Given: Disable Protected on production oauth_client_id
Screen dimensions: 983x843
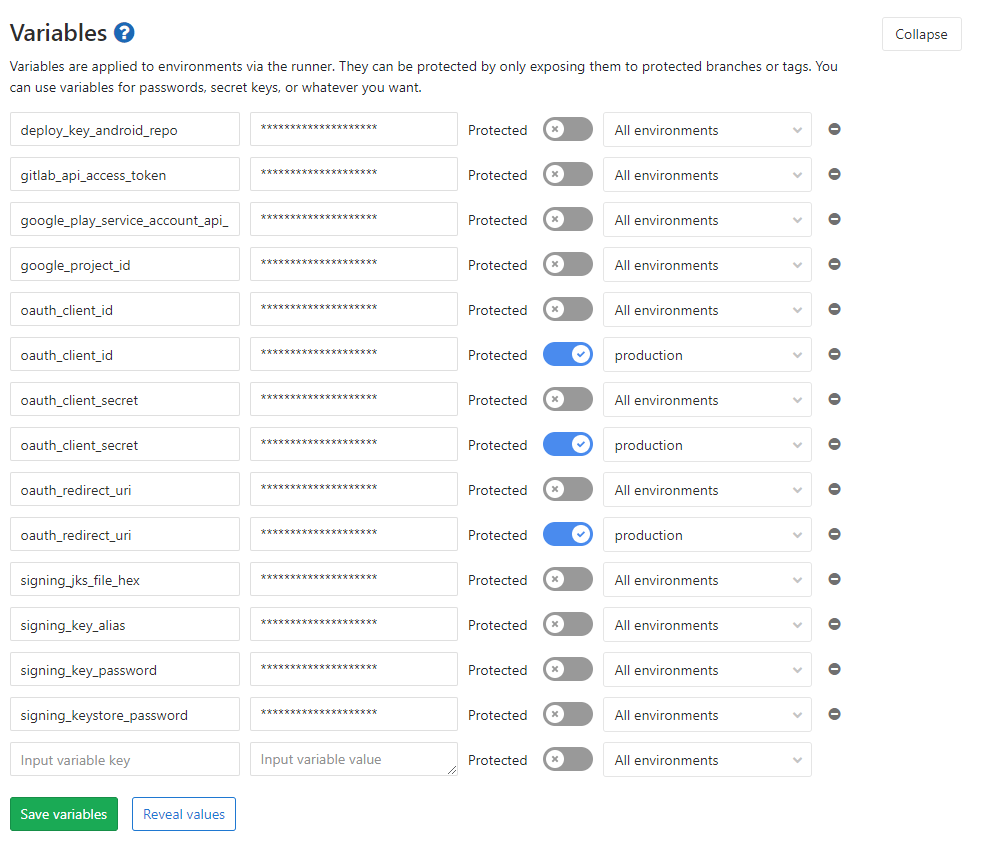Looking at the screenshot, I should point(567,354).
